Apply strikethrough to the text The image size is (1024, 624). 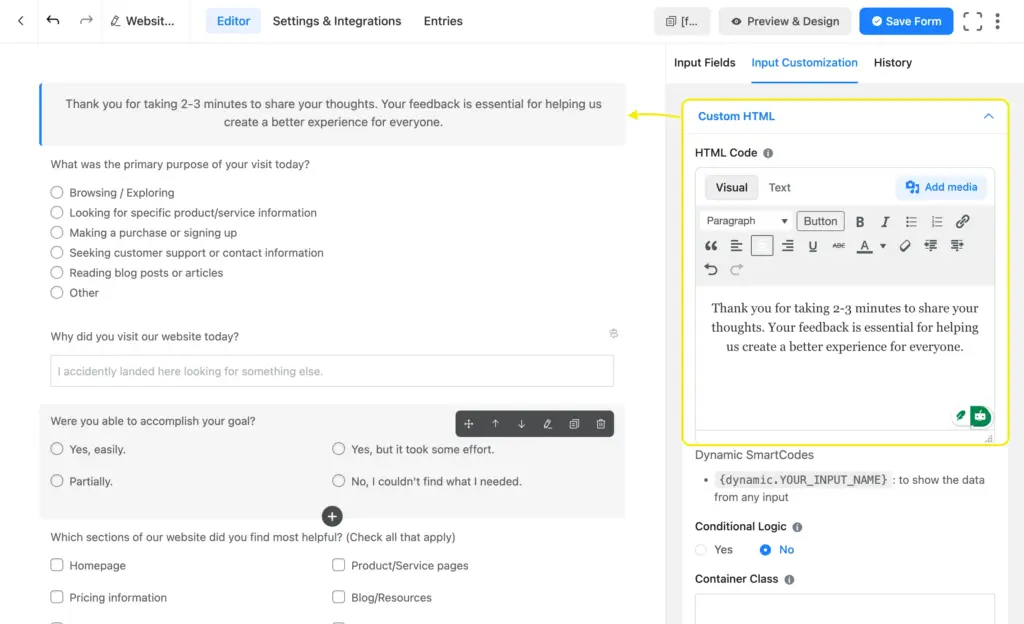point(838,245)
